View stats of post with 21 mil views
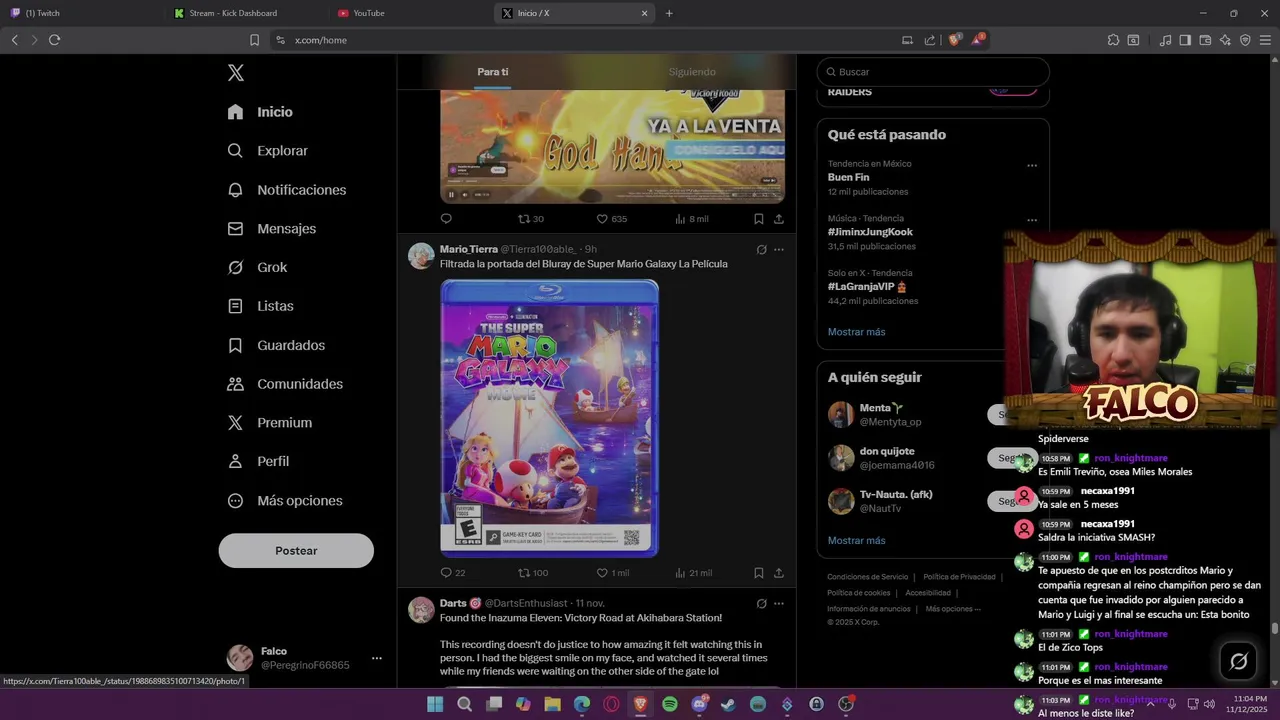 [694, 573]
